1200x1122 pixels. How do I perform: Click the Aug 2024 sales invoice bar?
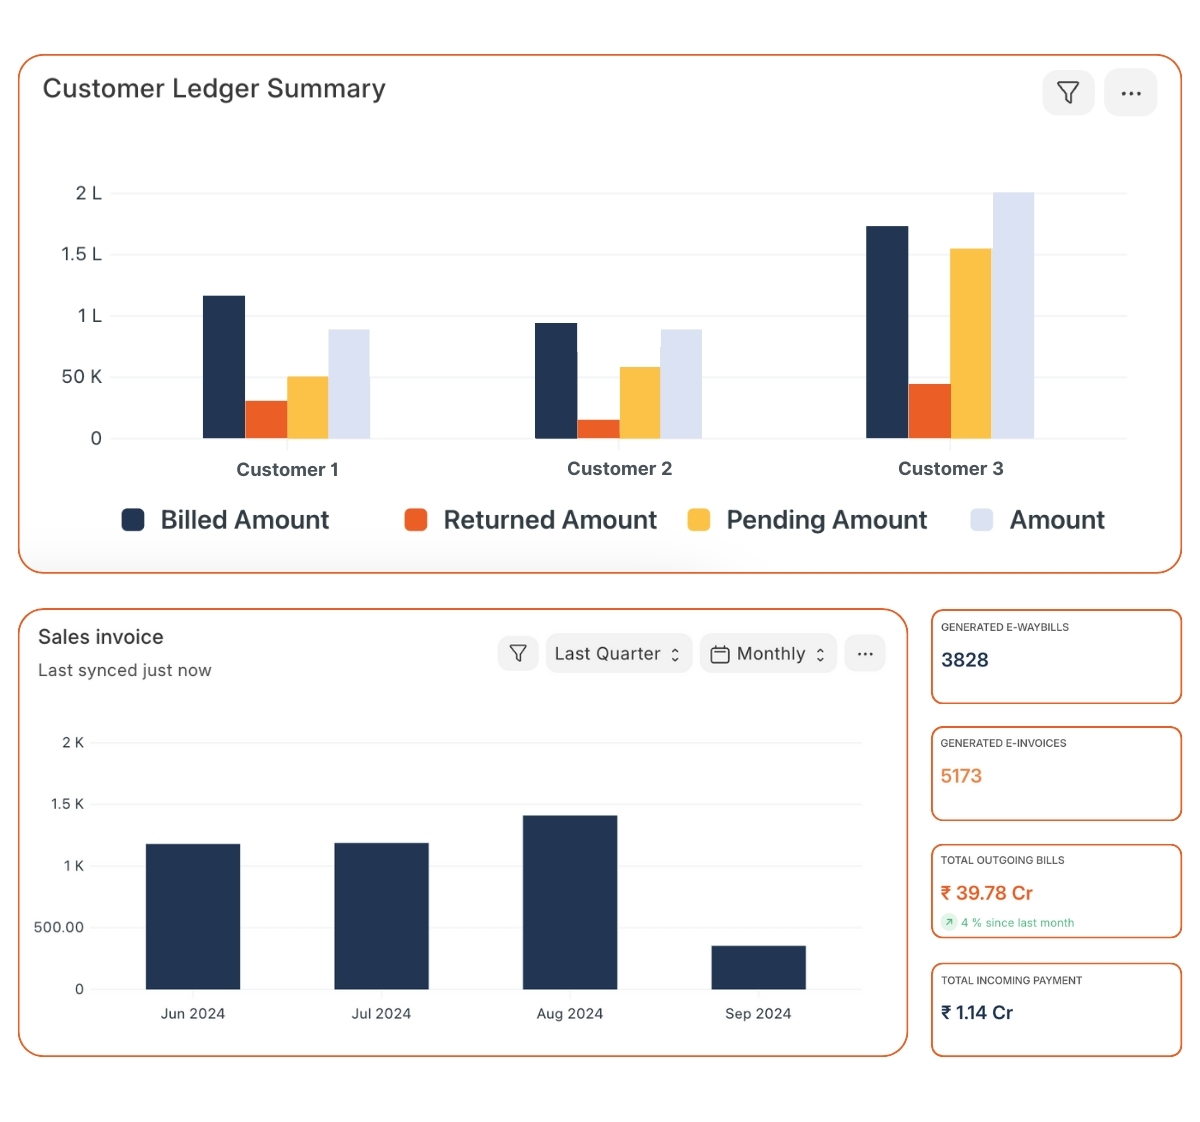[570, 902]
